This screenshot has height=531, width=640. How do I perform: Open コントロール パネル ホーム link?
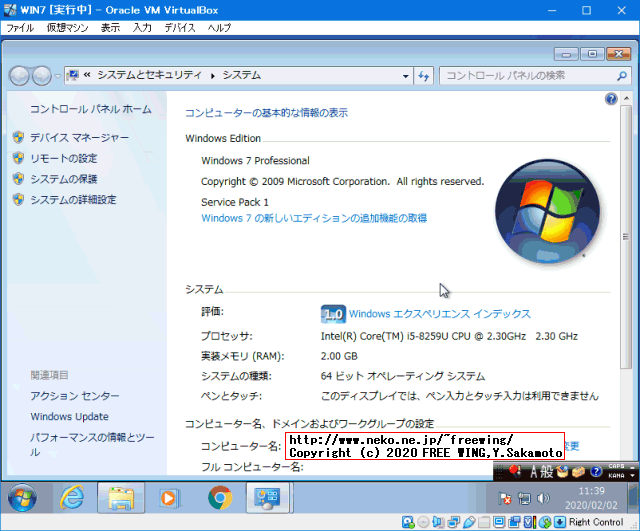tap(91, 109)
